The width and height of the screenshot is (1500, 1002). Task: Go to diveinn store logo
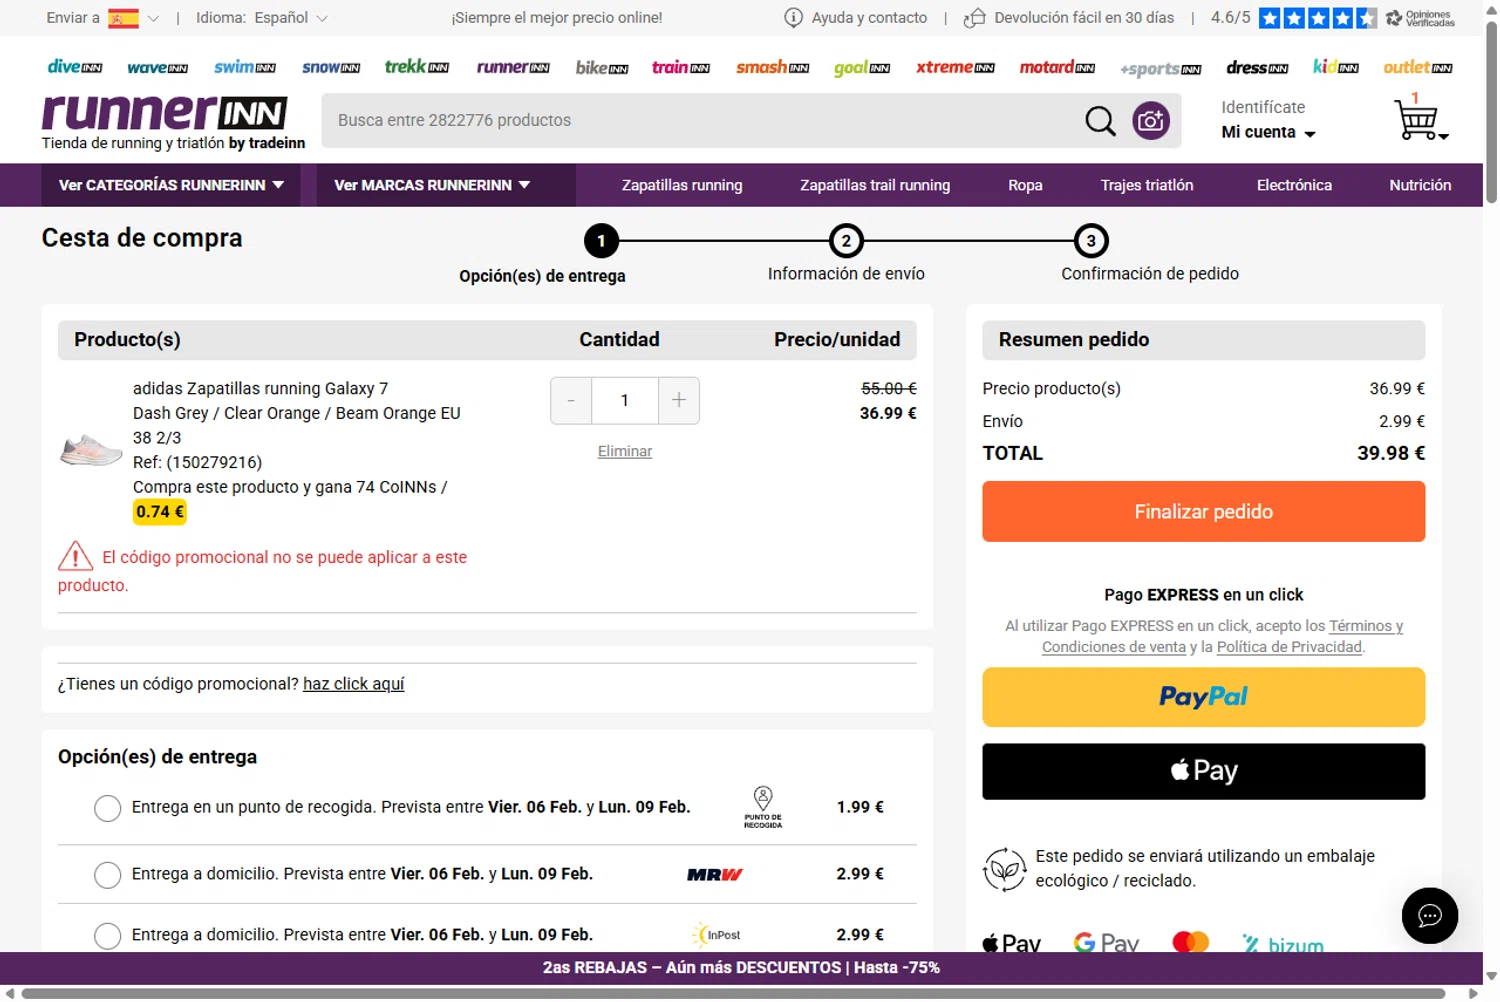pos(75,67)
